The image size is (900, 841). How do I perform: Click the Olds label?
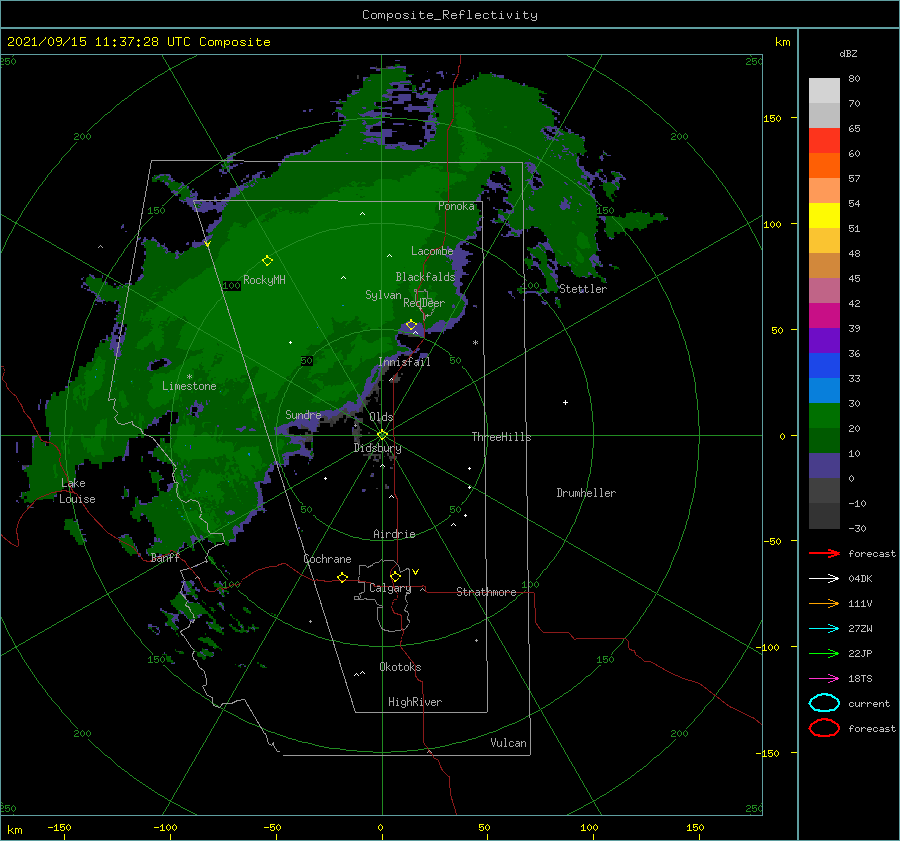point(381,417)
